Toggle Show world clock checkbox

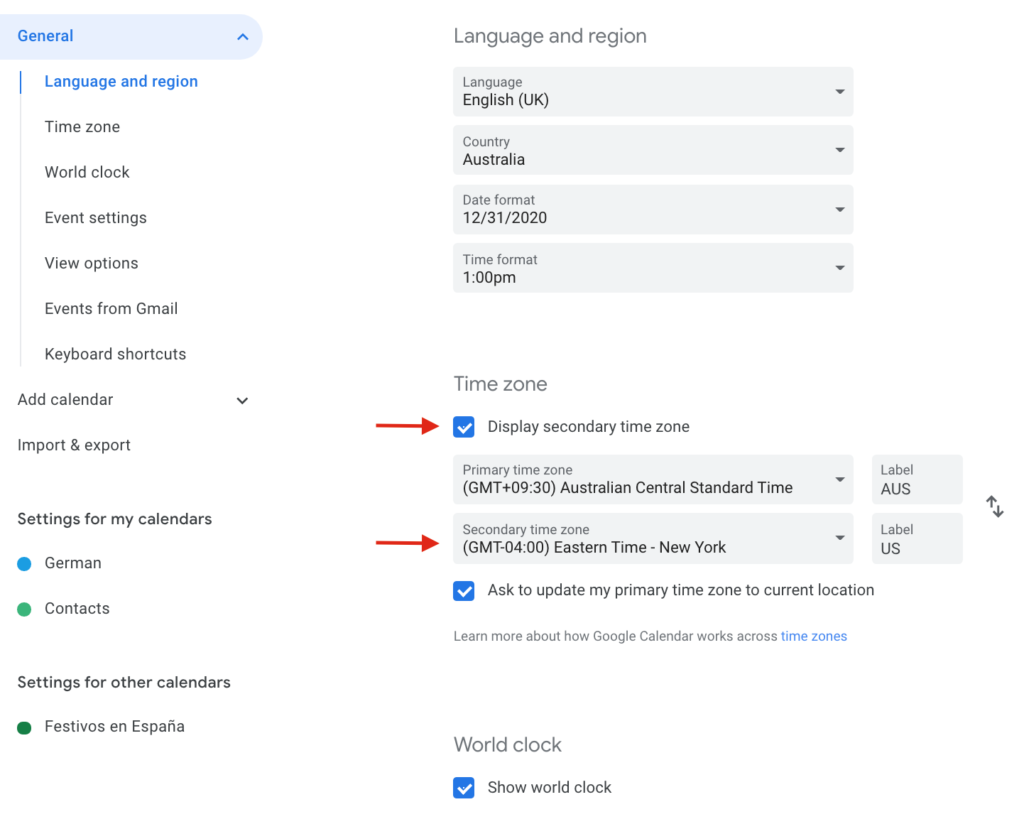(x=464, y=787)
